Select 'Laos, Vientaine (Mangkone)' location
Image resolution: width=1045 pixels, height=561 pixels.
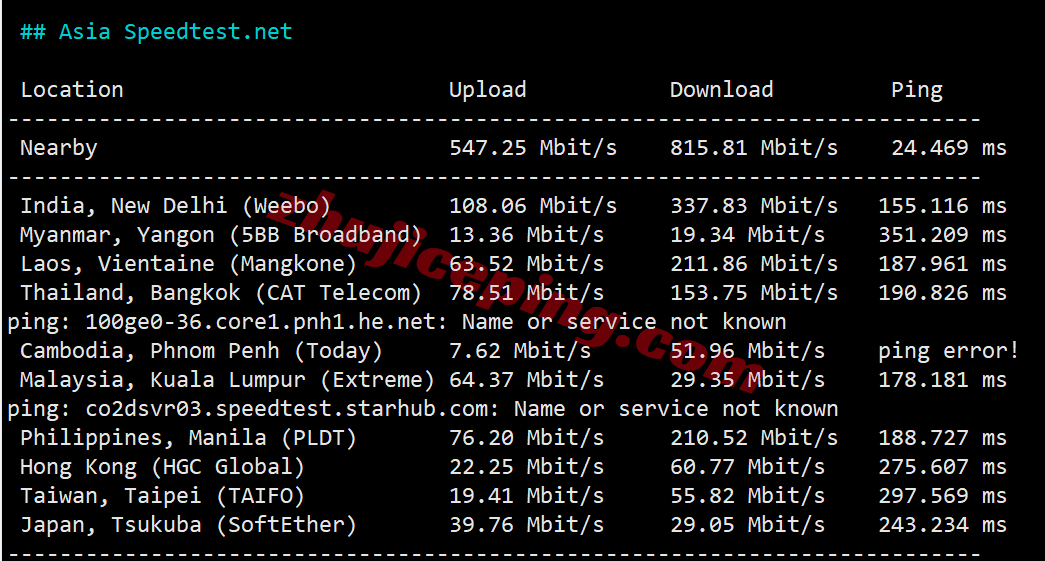(x=189, y=264)
